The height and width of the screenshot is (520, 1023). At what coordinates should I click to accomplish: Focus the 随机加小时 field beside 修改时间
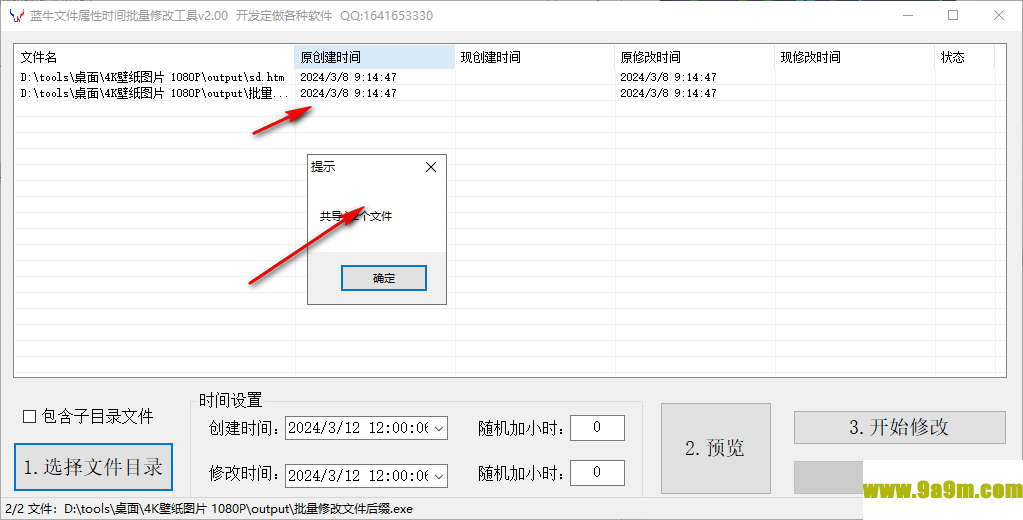click(597, 473)
